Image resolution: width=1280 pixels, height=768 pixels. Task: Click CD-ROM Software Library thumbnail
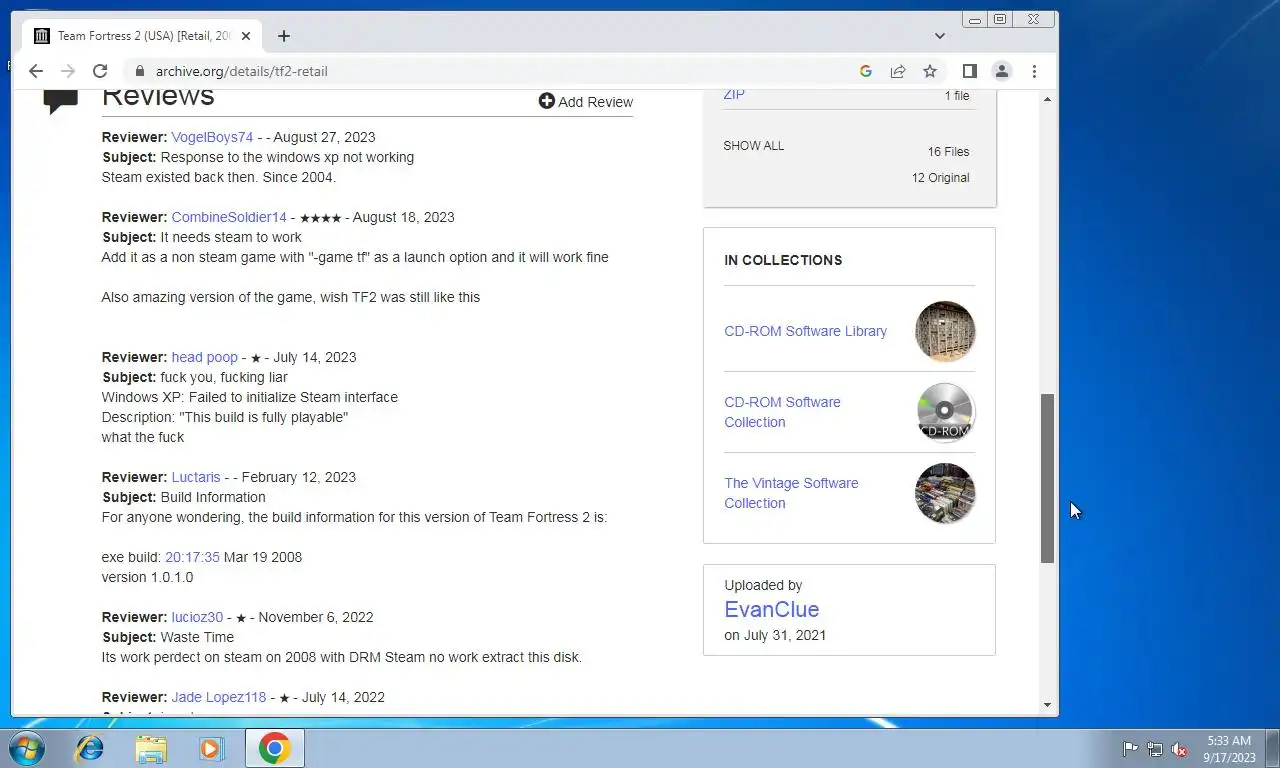[945, 331]
